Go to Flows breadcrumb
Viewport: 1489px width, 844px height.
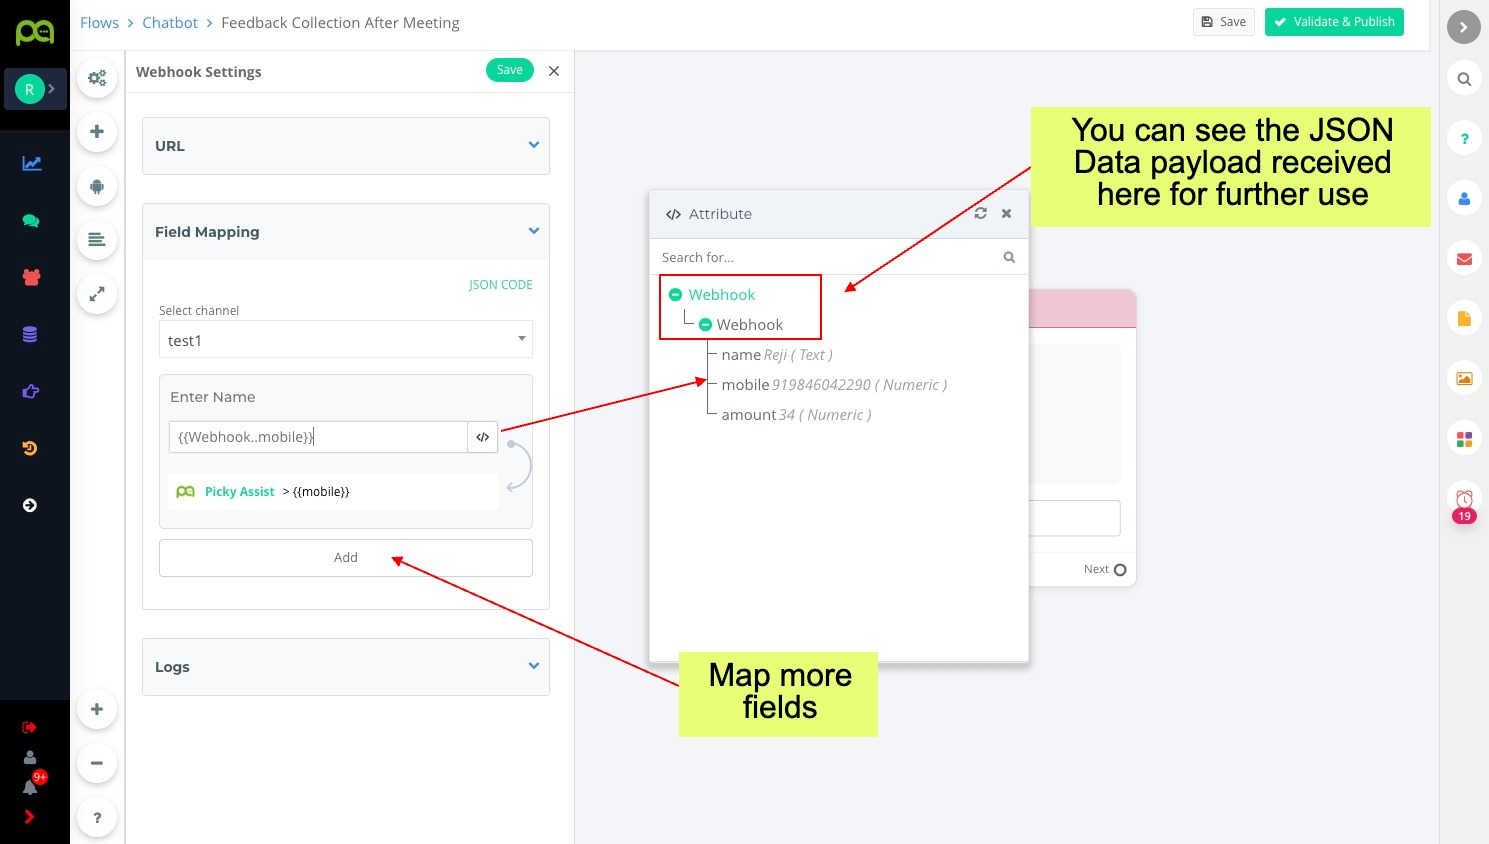point(99,23)
